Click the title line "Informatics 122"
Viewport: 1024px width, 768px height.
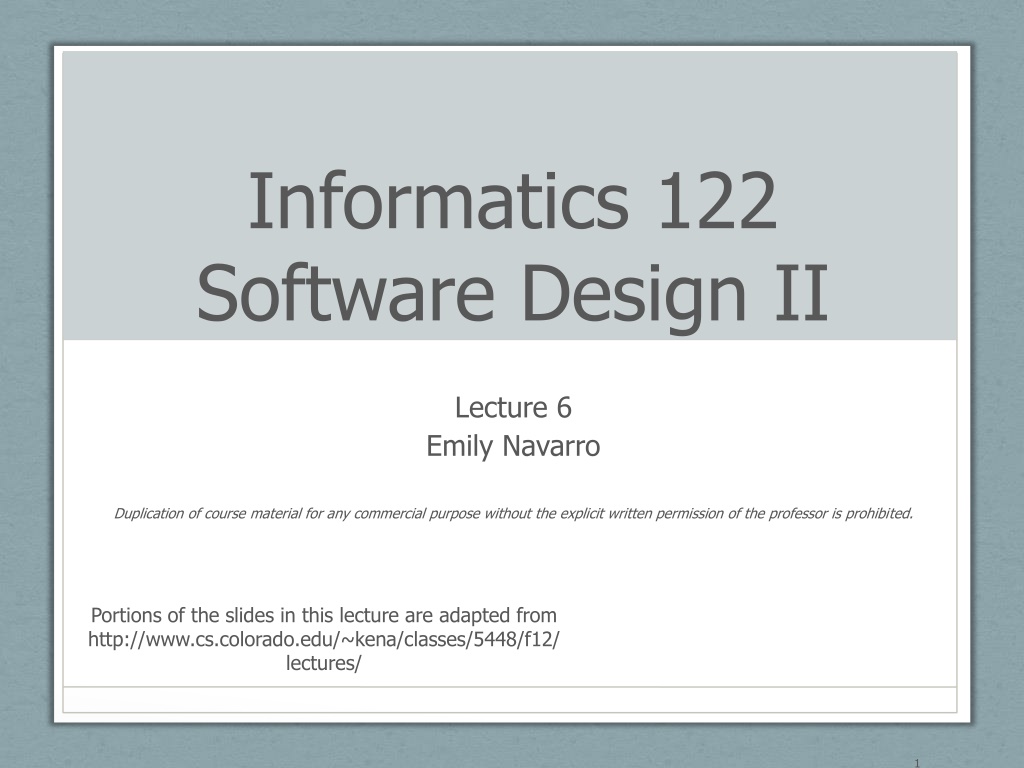[x=513, y=200]
